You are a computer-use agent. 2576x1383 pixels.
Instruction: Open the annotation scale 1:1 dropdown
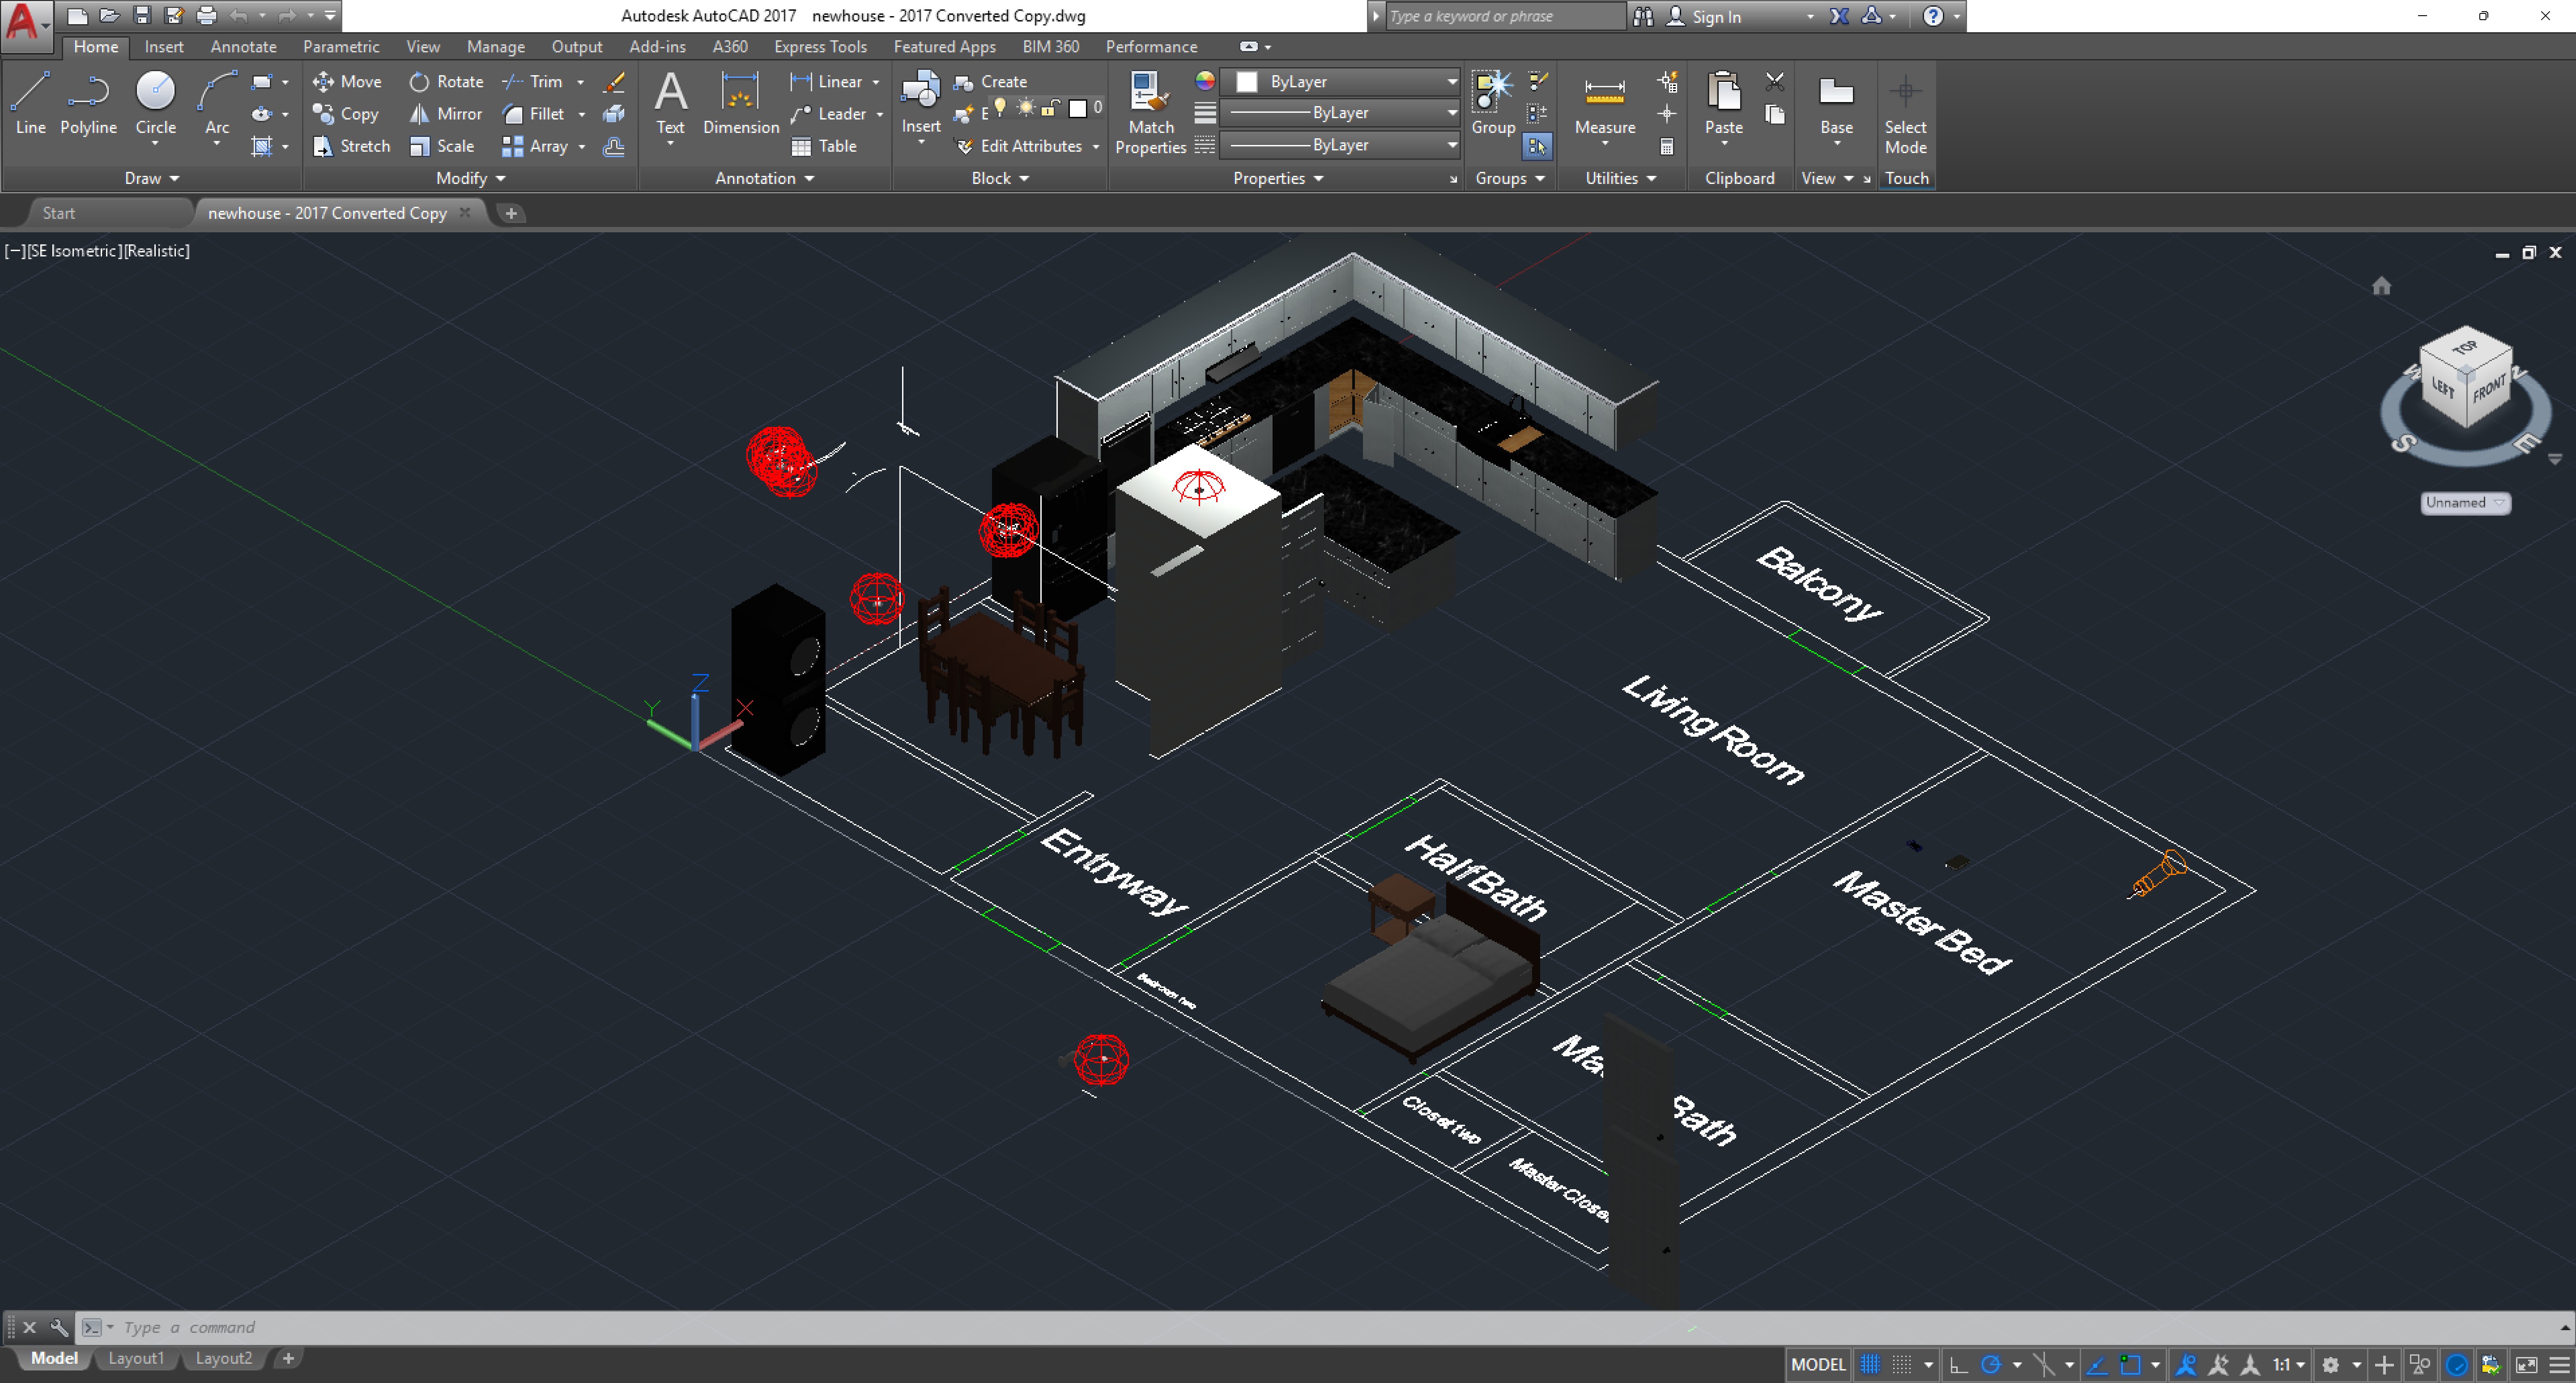coord(2289,1364)
